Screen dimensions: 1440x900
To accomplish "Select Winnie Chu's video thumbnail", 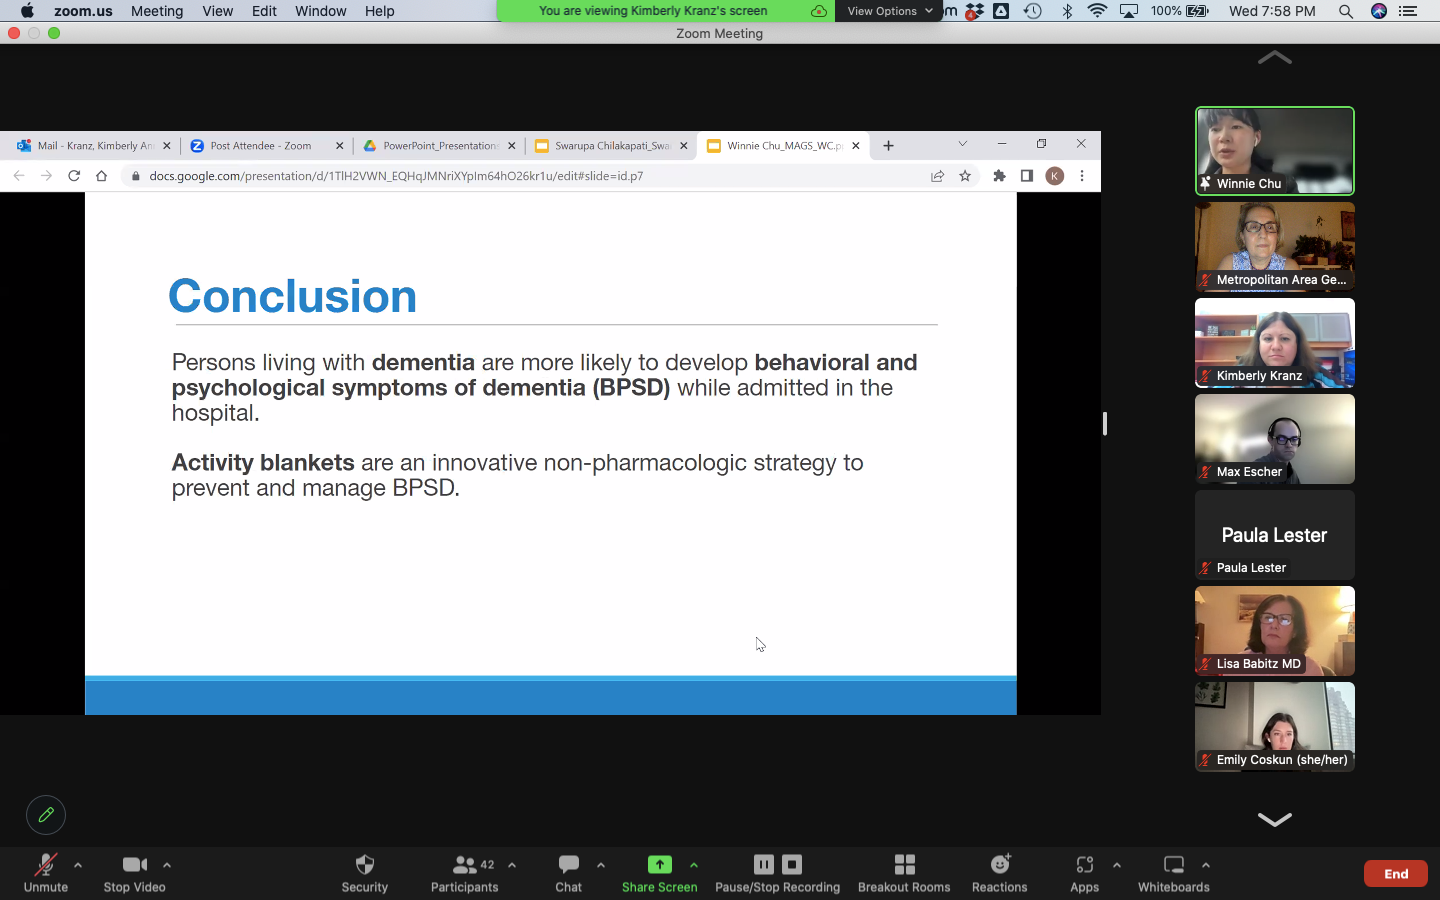I will point(1274,151).
